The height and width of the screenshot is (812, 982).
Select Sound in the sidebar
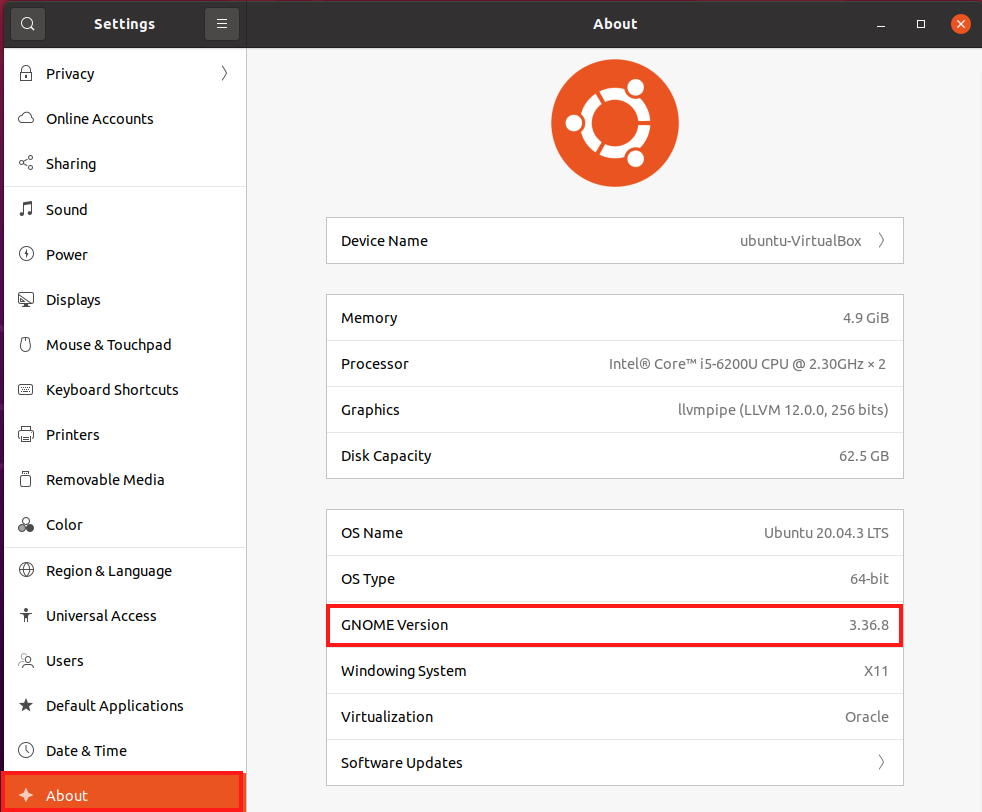(125, 209)
